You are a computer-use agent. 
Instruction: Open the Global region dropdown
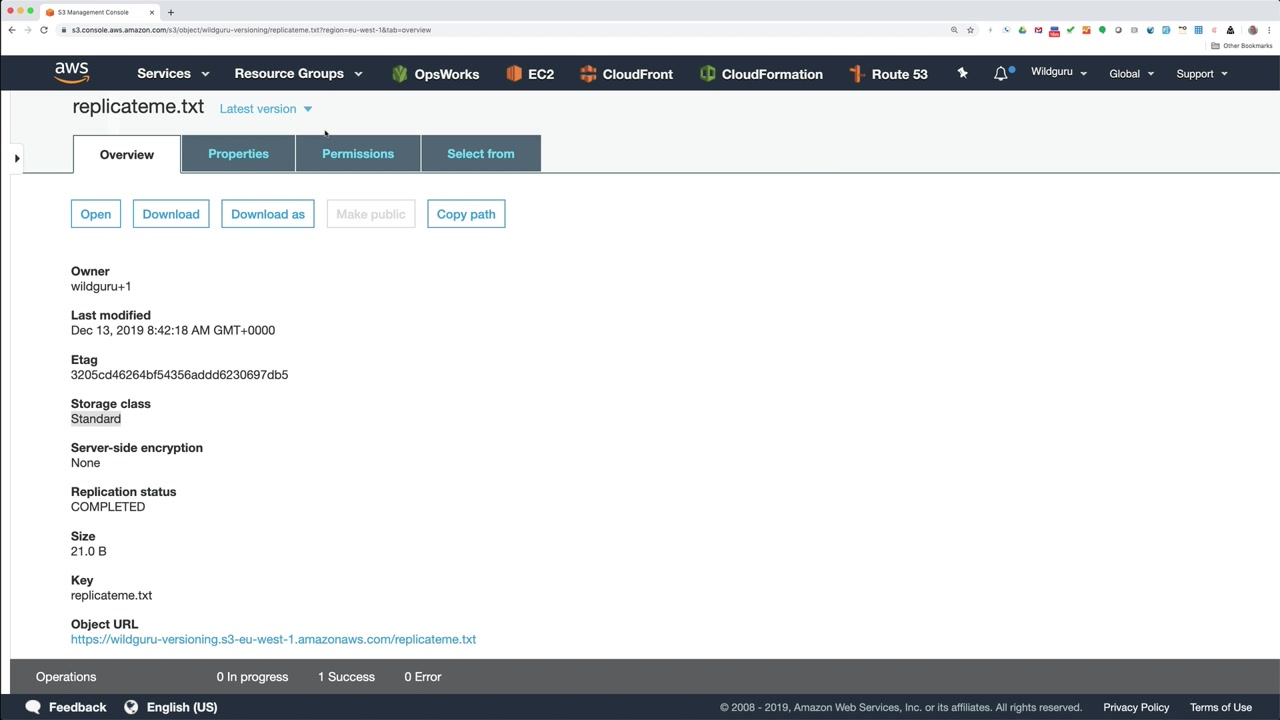coord(1132,74)
